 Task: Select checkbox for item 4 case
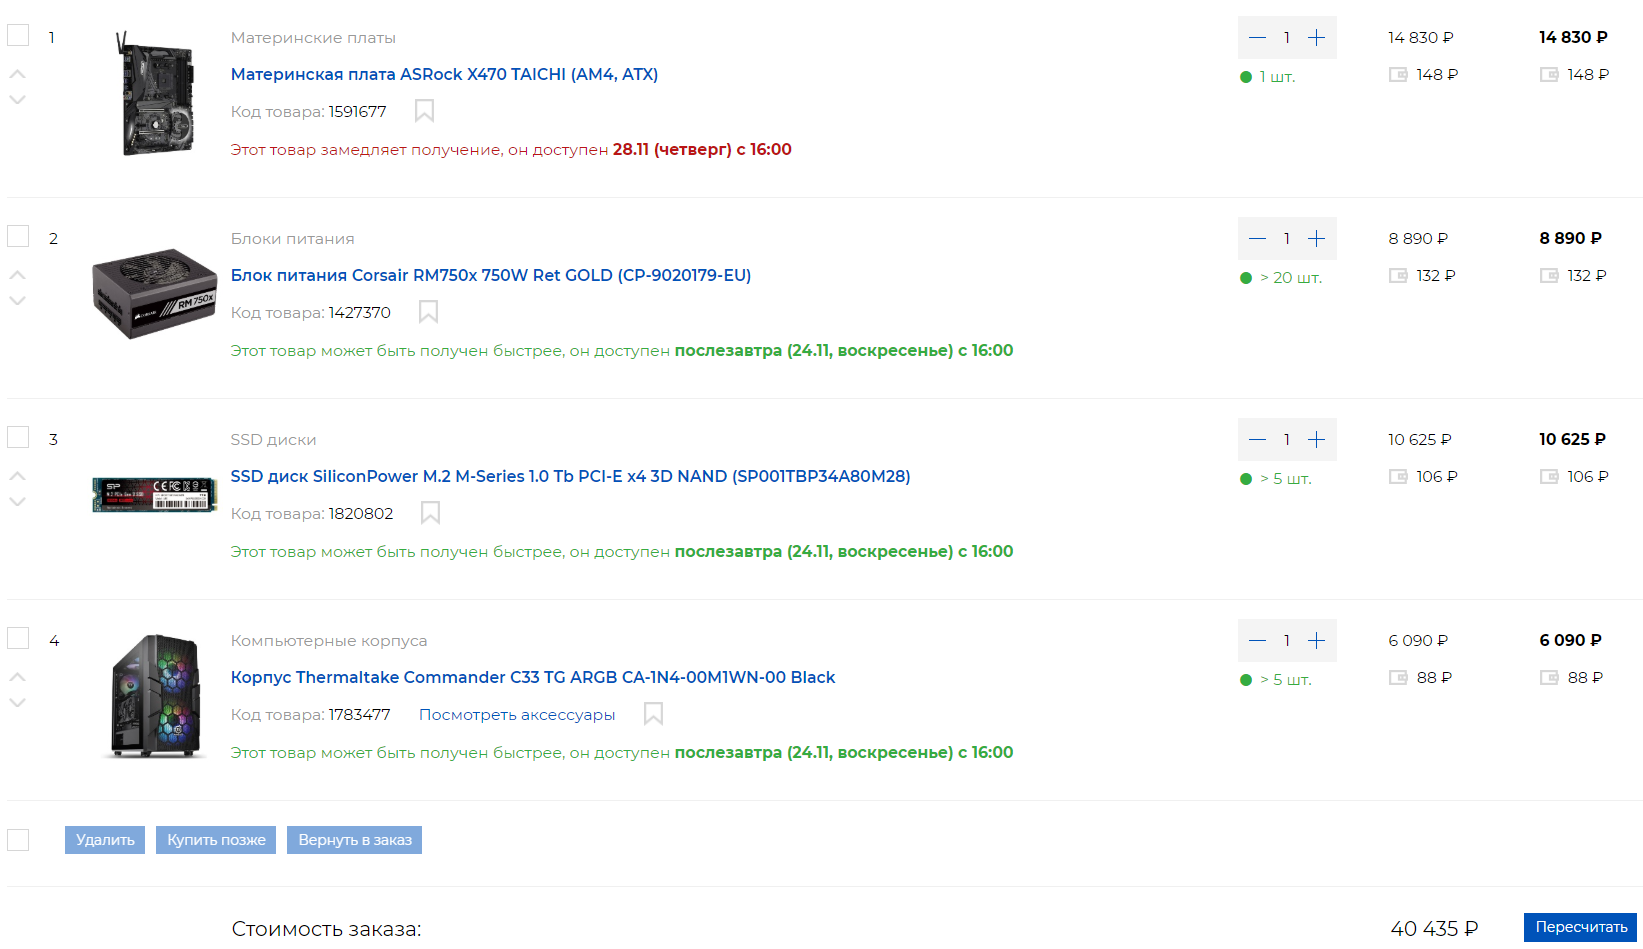click(18, 638)
